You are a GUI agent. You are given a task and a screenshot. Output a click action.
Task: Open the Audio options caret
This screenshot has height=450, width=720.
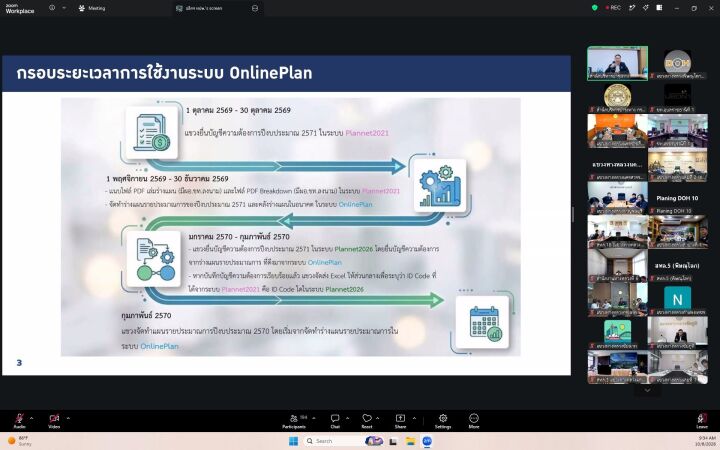(x=31, y=418)
